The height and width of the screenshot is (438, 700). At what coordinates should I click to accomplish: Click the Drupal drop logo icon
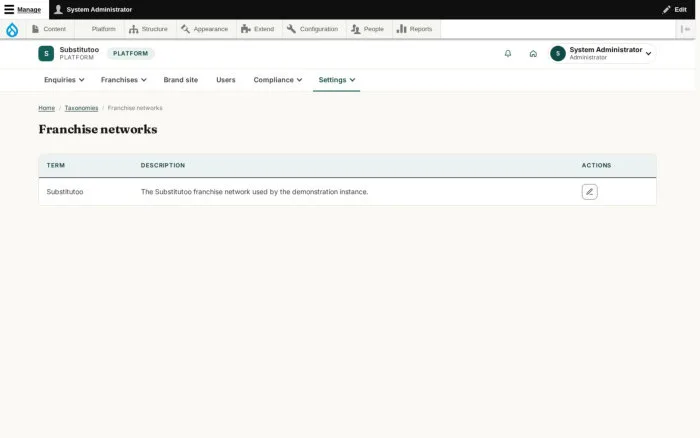tap(12, 29)
